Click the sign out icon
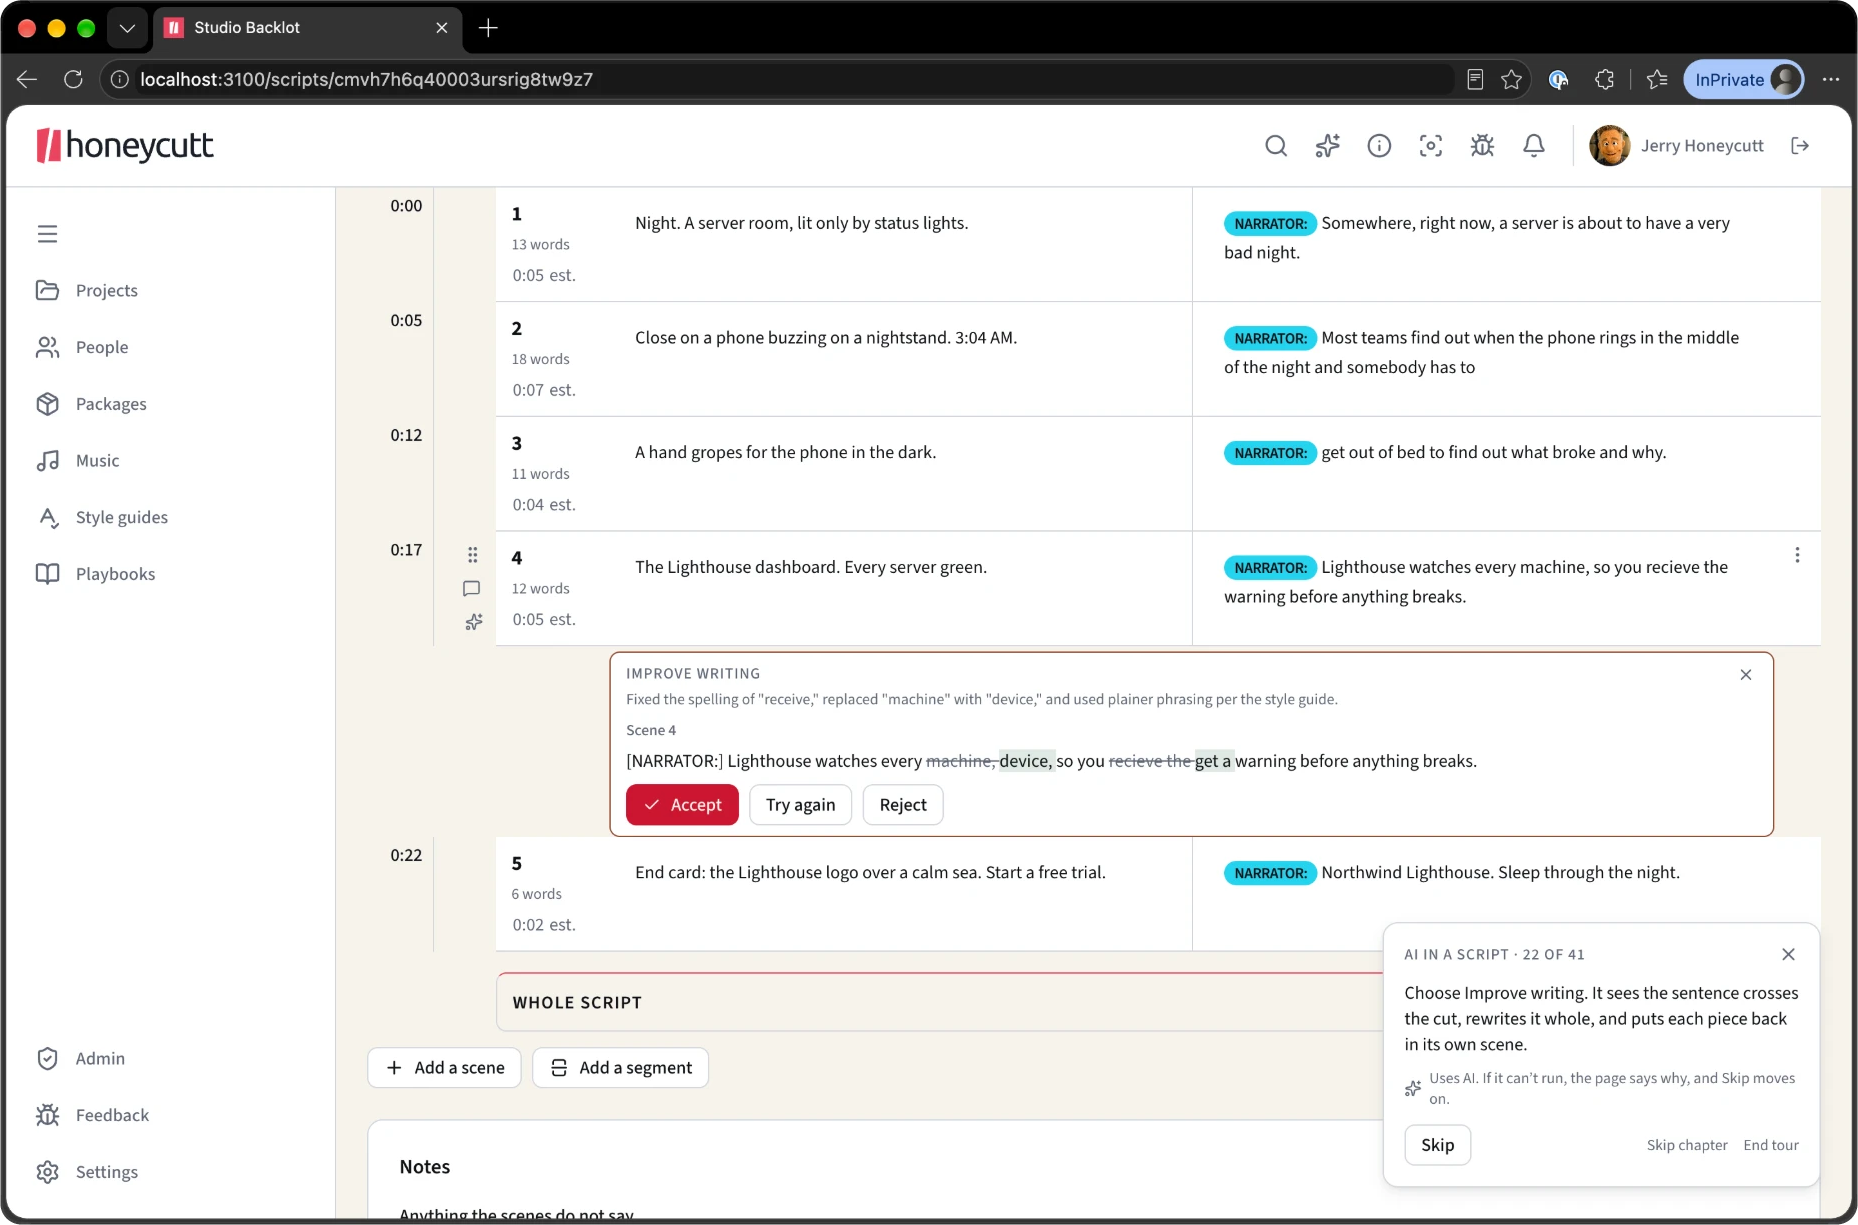The height and width of the screenshot is (1225, 1858). point(1800,146)
